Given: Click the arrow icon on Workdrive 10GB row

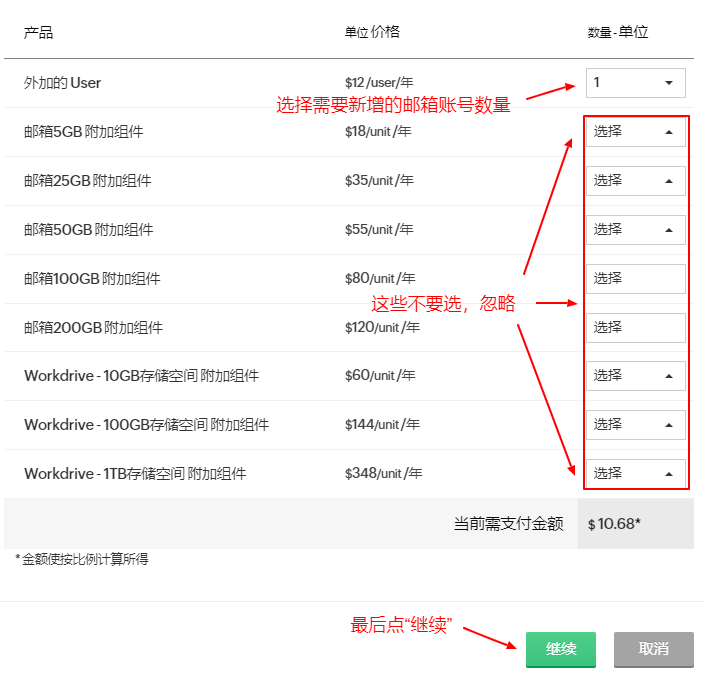Looking at the screenshot, I should (668, 376).
